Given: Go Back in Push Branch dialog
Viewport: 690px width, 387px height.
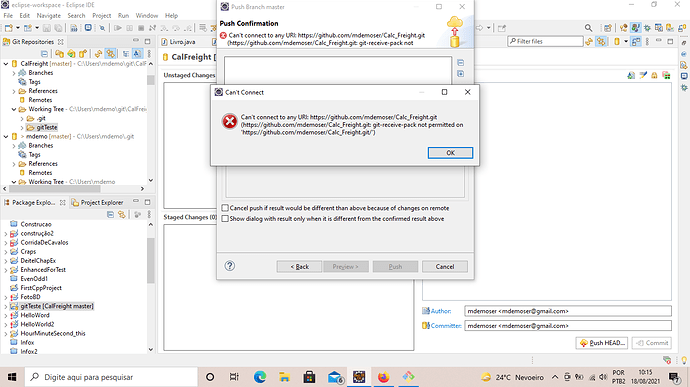Looking at the screenshot, I should 299,266.
